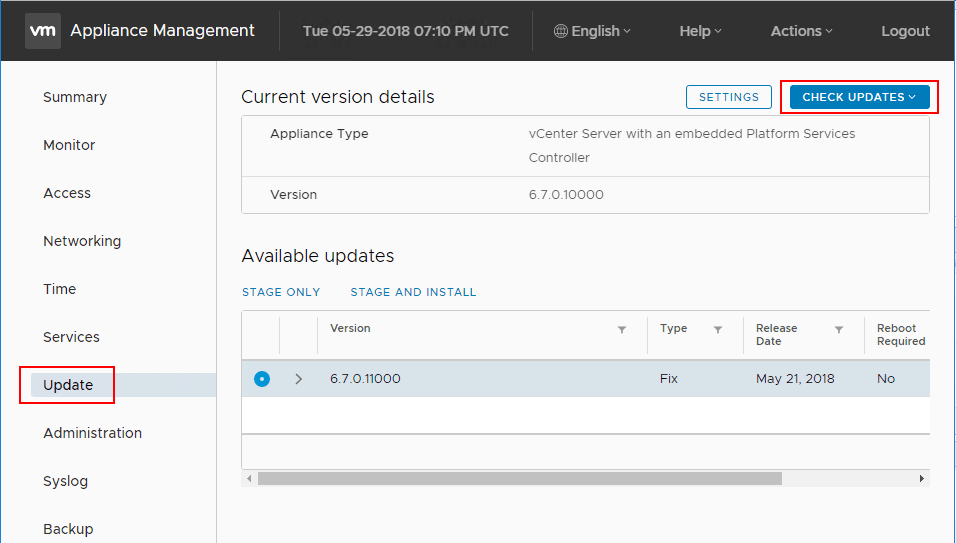Go to the Summary section
The width and height of the screenshot is (956, 543).
75,97
